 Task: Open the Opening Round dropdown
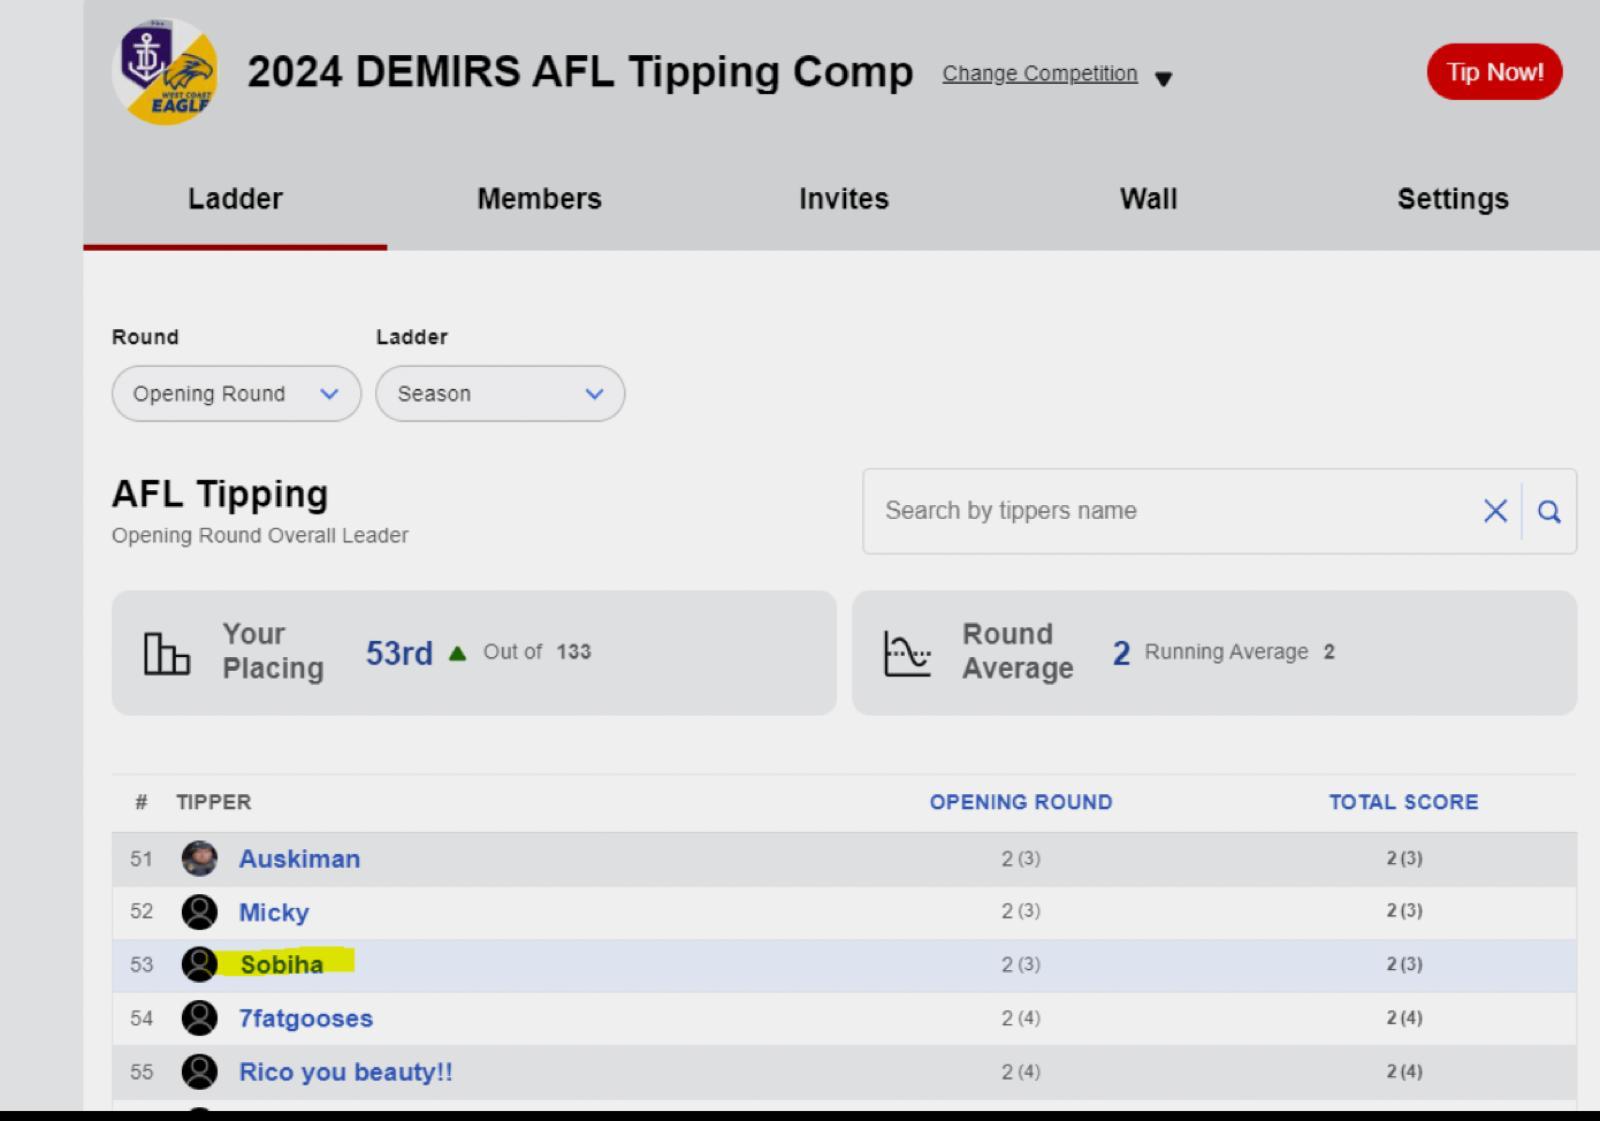point(236,394)
